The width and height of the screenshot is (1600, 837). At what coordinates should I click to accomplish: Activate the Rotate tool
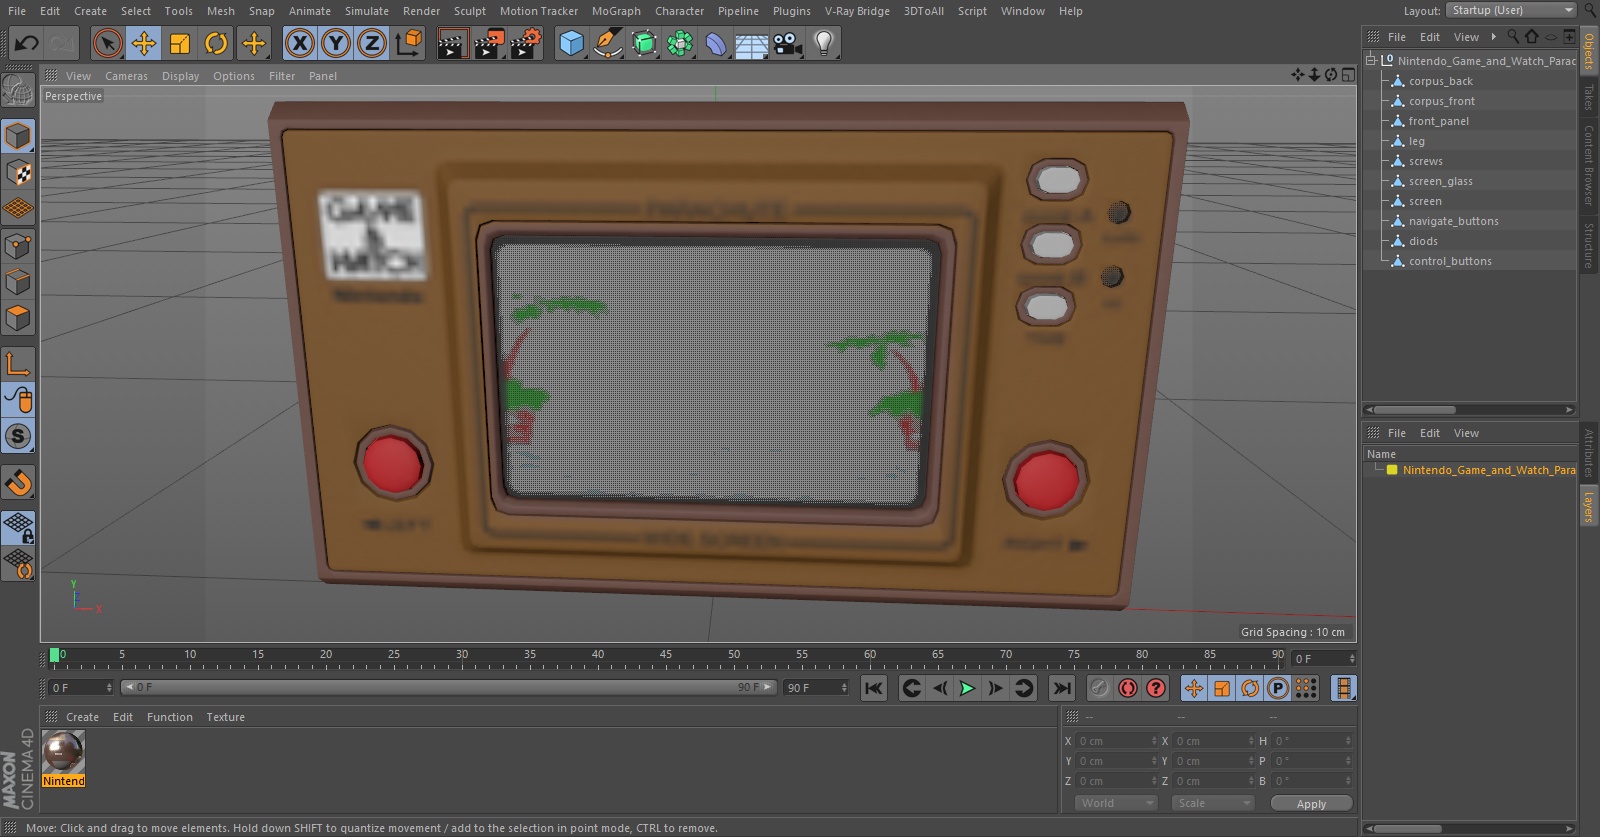(x=216, y=43)
